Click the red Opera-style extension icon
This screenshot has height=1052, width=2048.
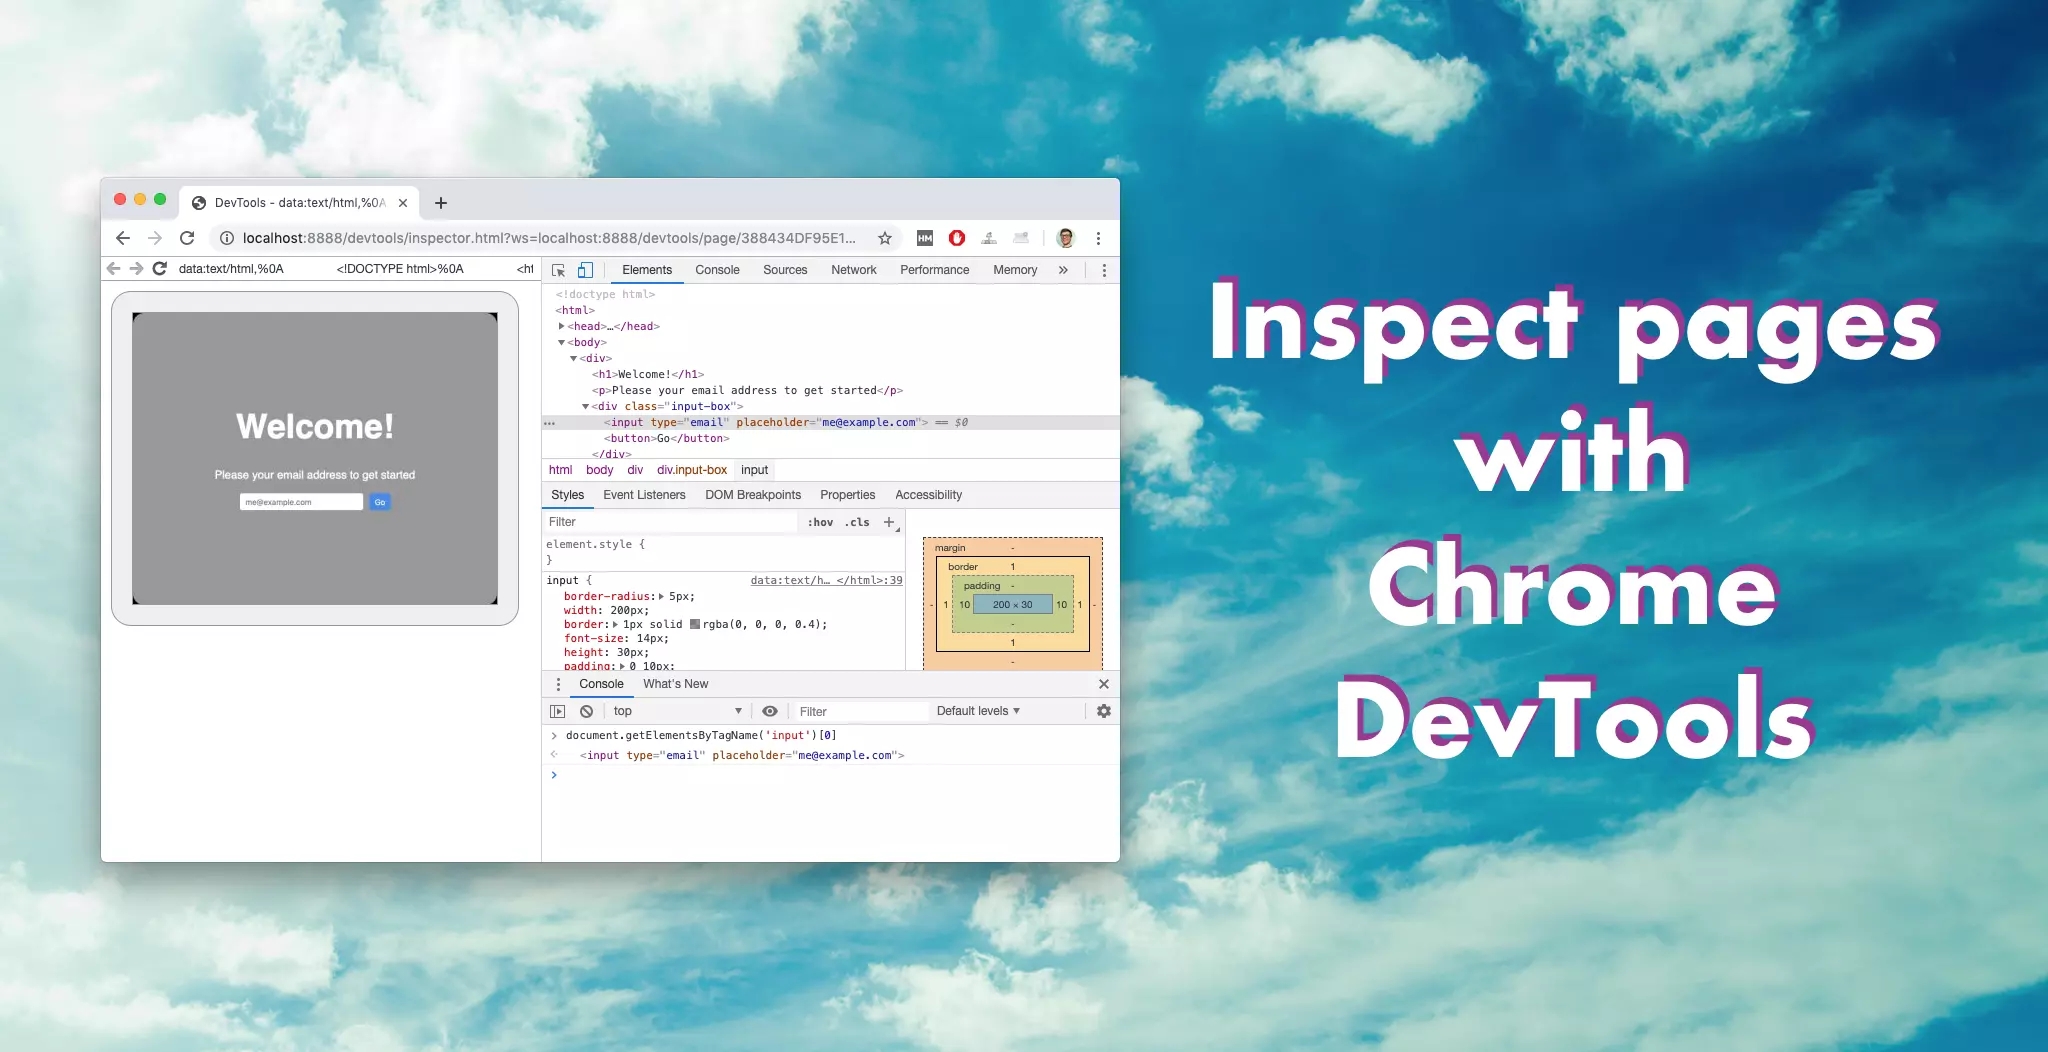coord(957,238)
